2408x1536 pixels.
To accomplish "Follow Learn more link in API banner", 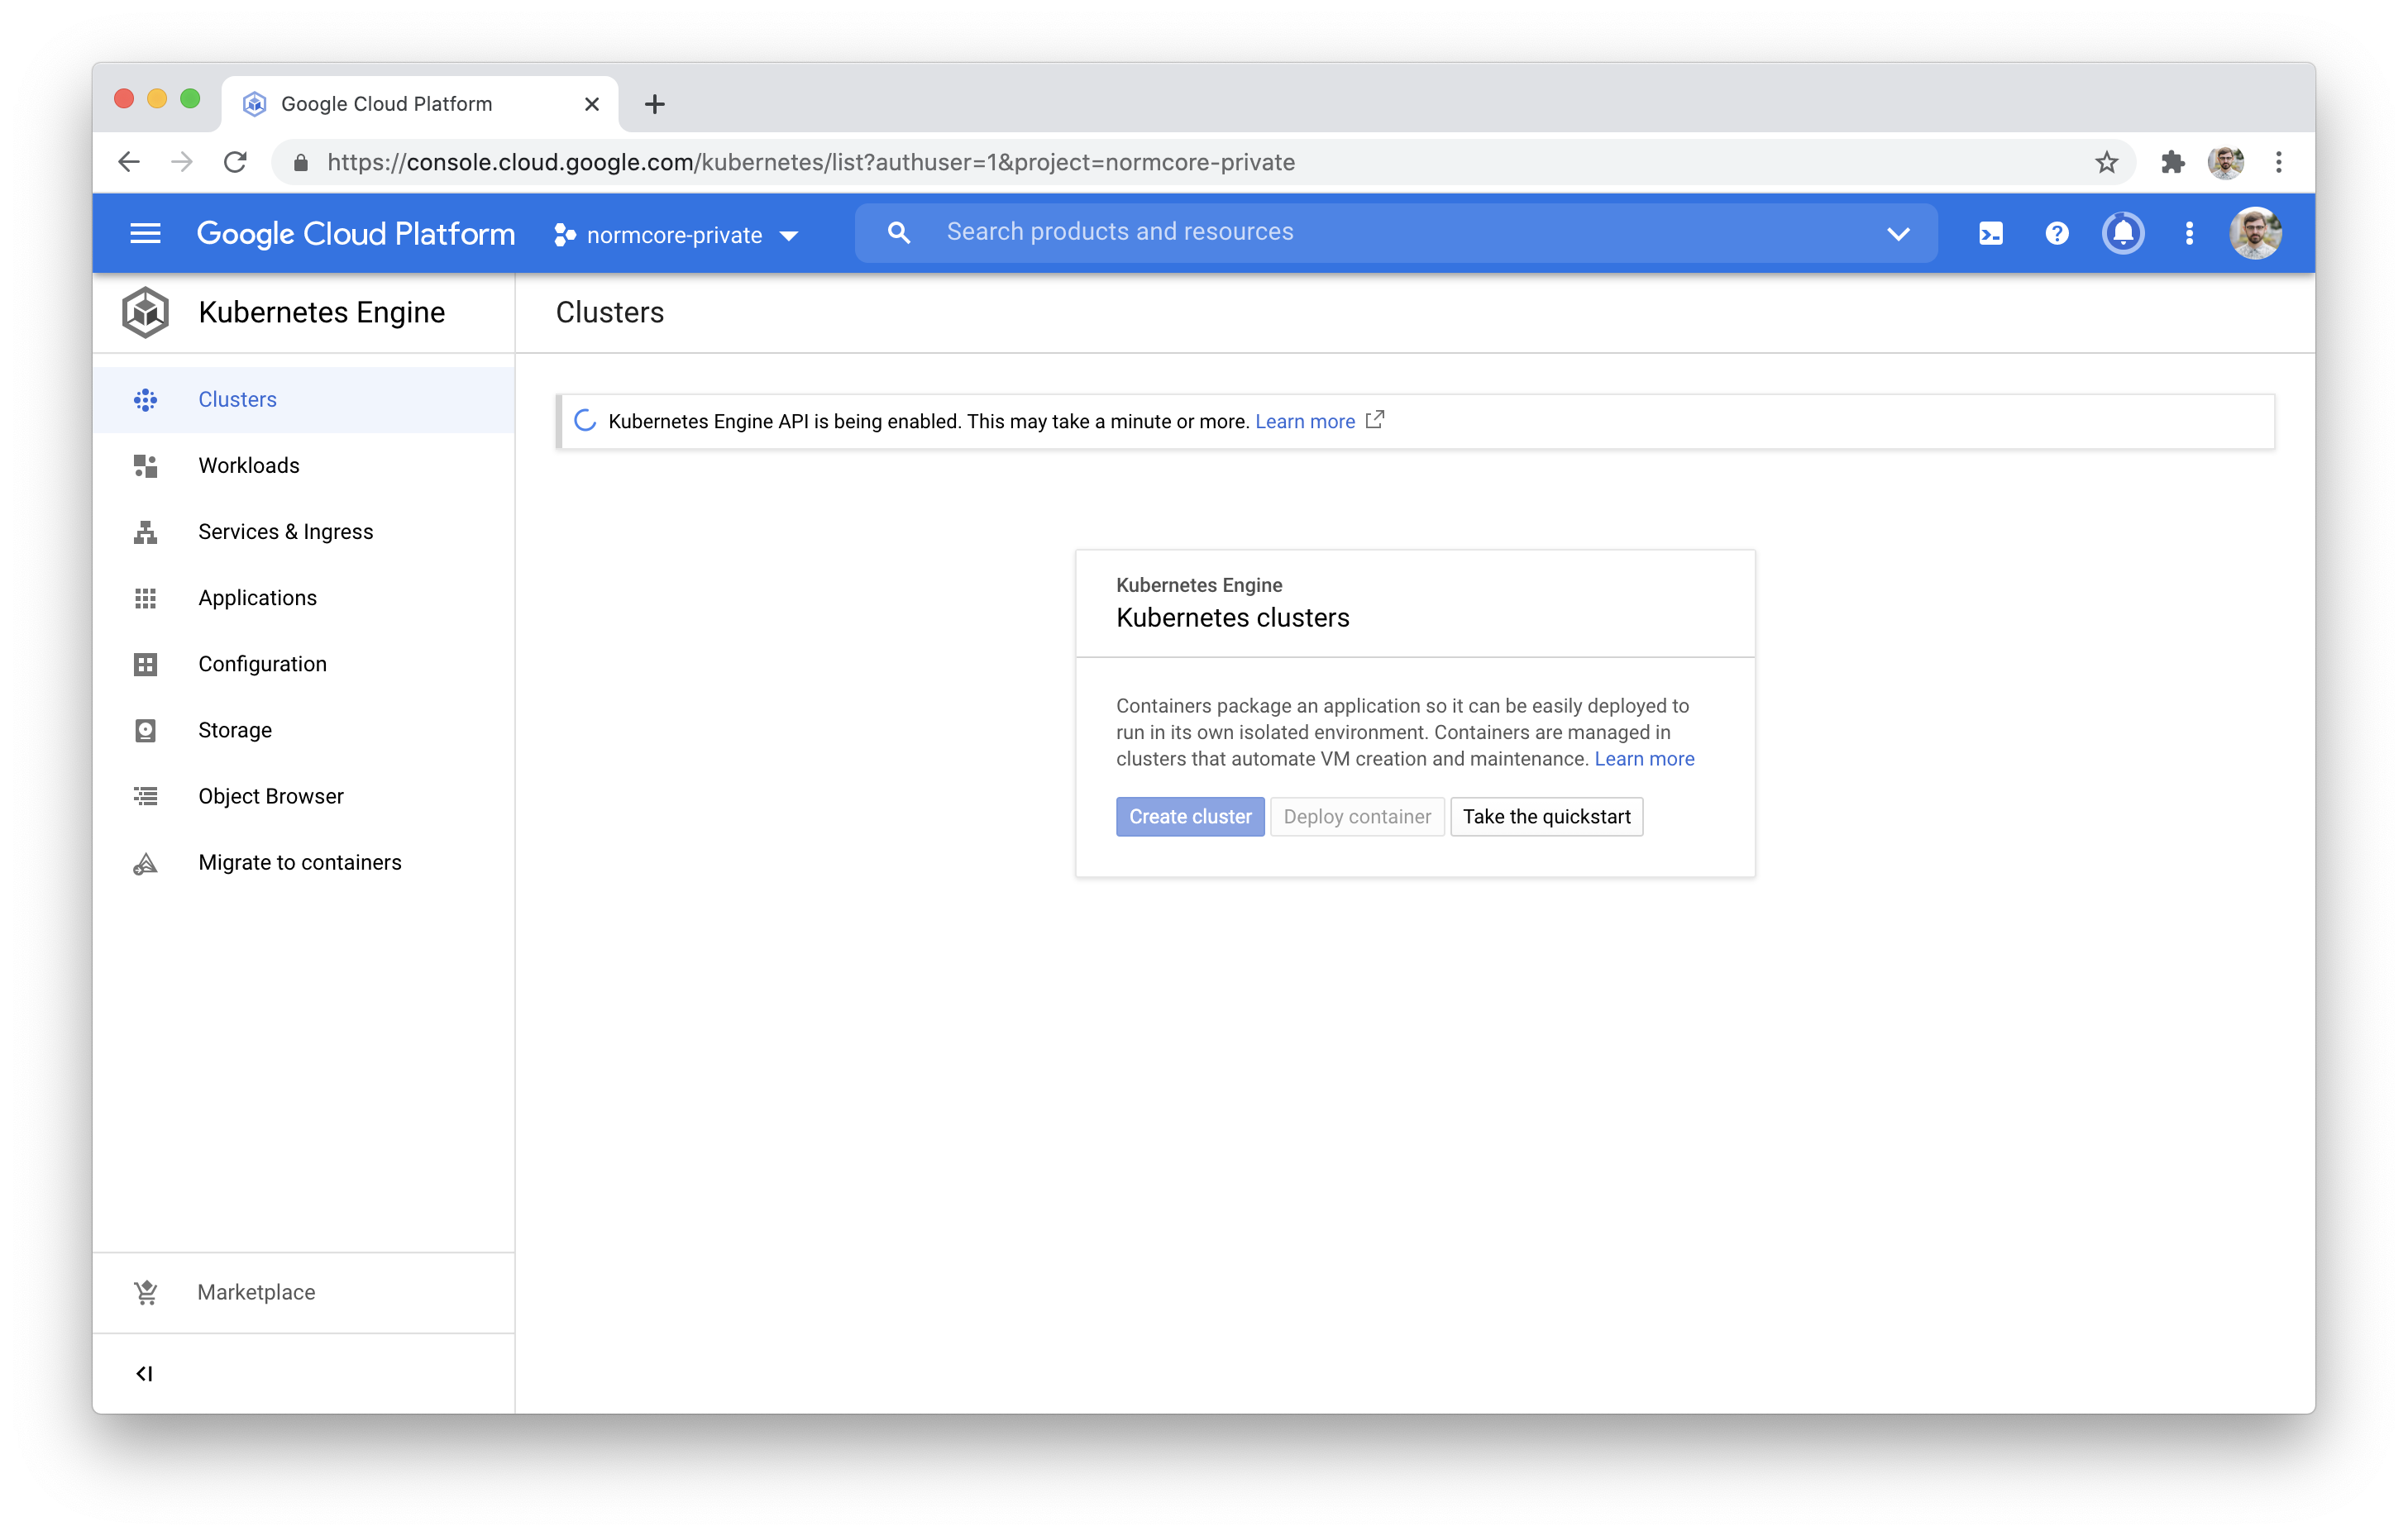I will (x=1304, y=421).
